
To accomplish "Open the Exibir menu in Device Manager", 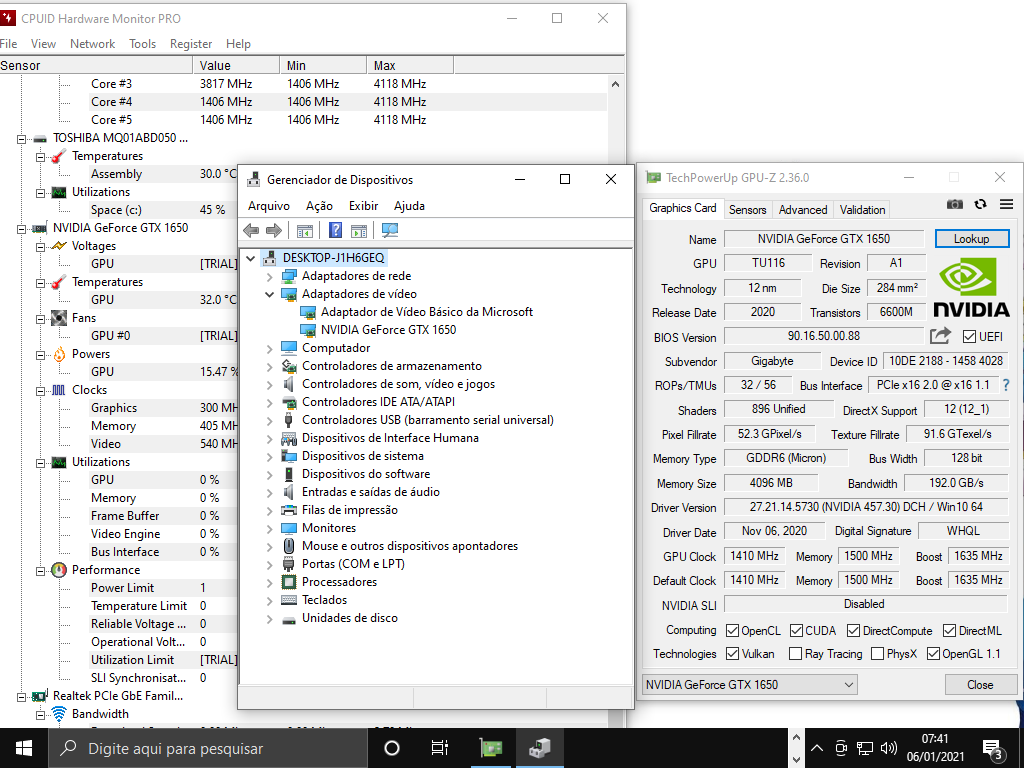I will (x=363, y=206).
